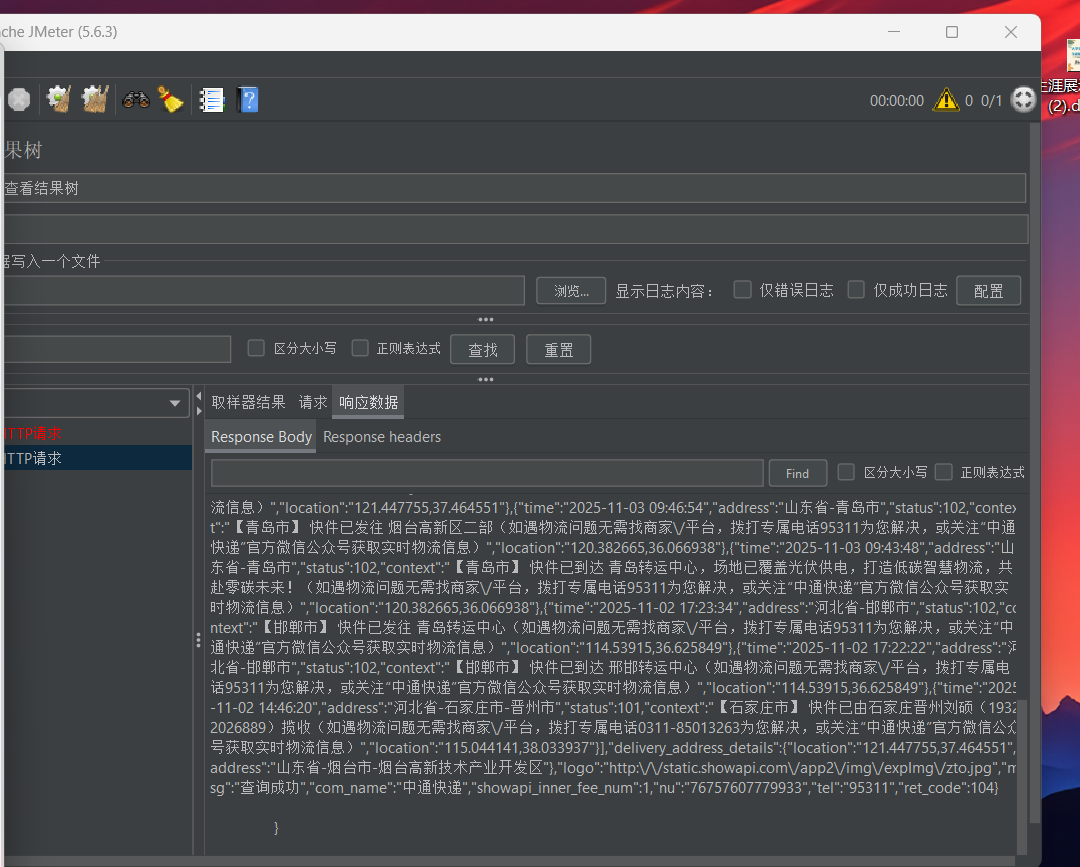Click the elapsed time 00:00:00 display
The height and width of the screenshot is (867, 1080).
[897, 101]
